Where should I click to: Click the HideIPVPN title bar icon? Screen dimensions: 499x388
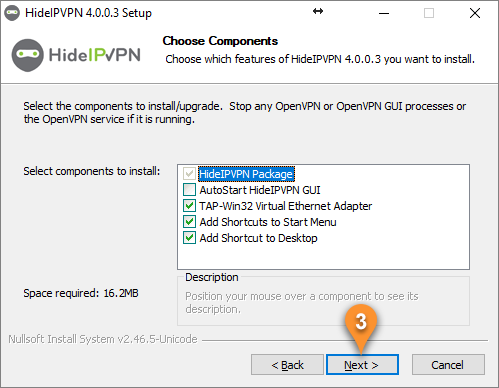(12, 13)
